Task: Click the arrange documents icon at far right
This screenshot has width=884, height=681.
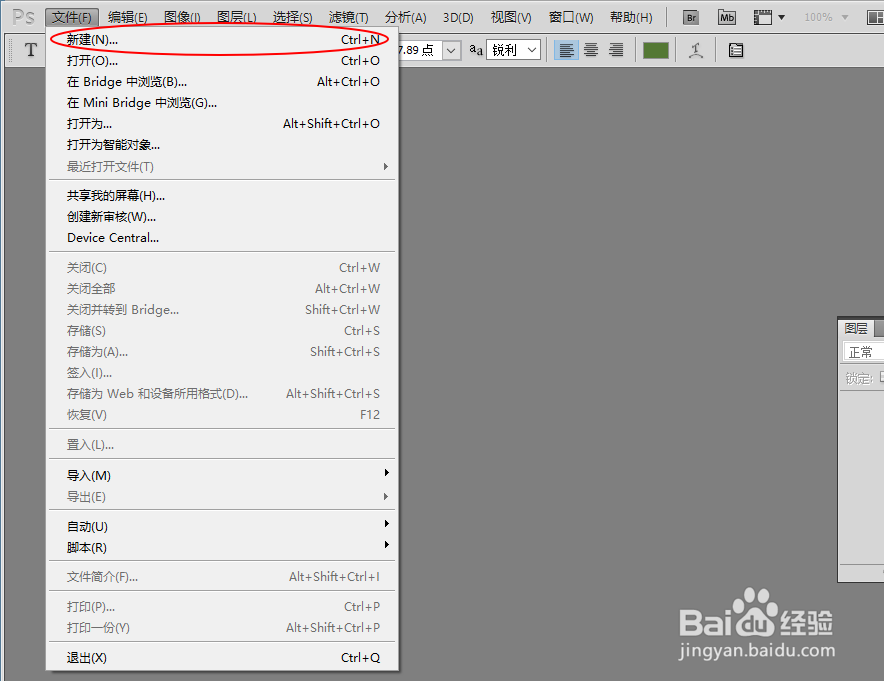Action: tap(875, 17)
